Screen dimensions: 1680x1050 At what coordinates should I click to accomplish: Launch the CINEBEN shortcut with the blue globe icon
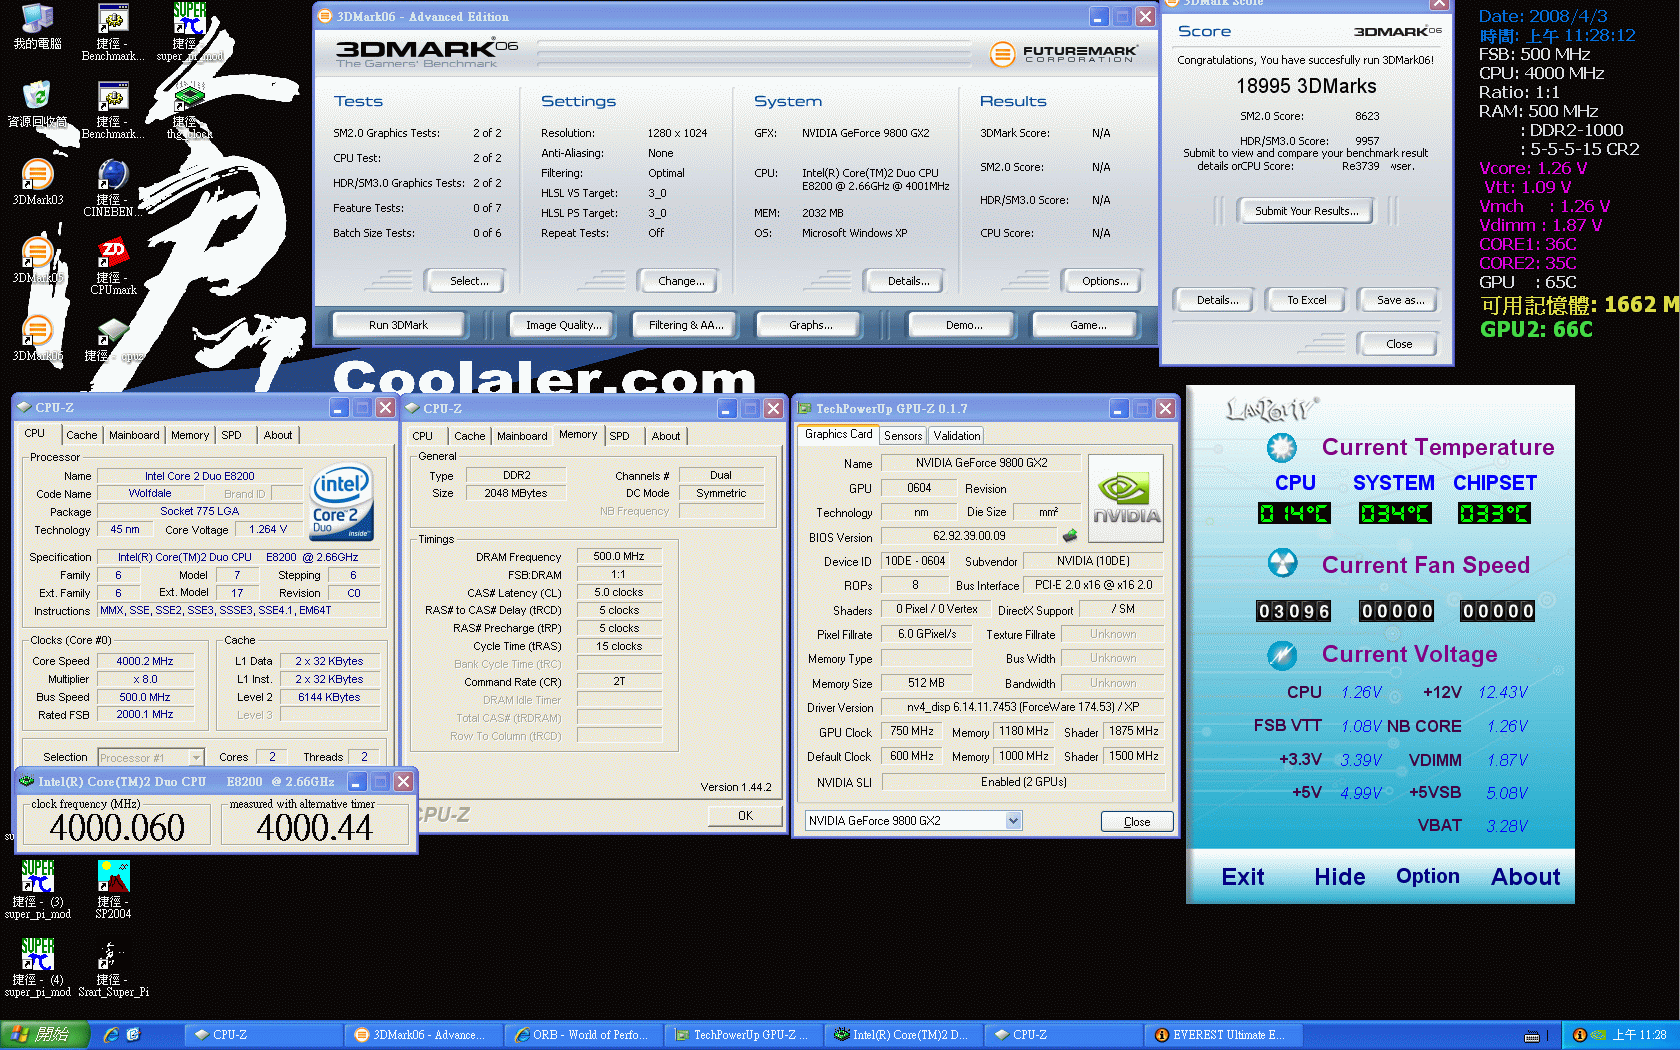(113, 188)
